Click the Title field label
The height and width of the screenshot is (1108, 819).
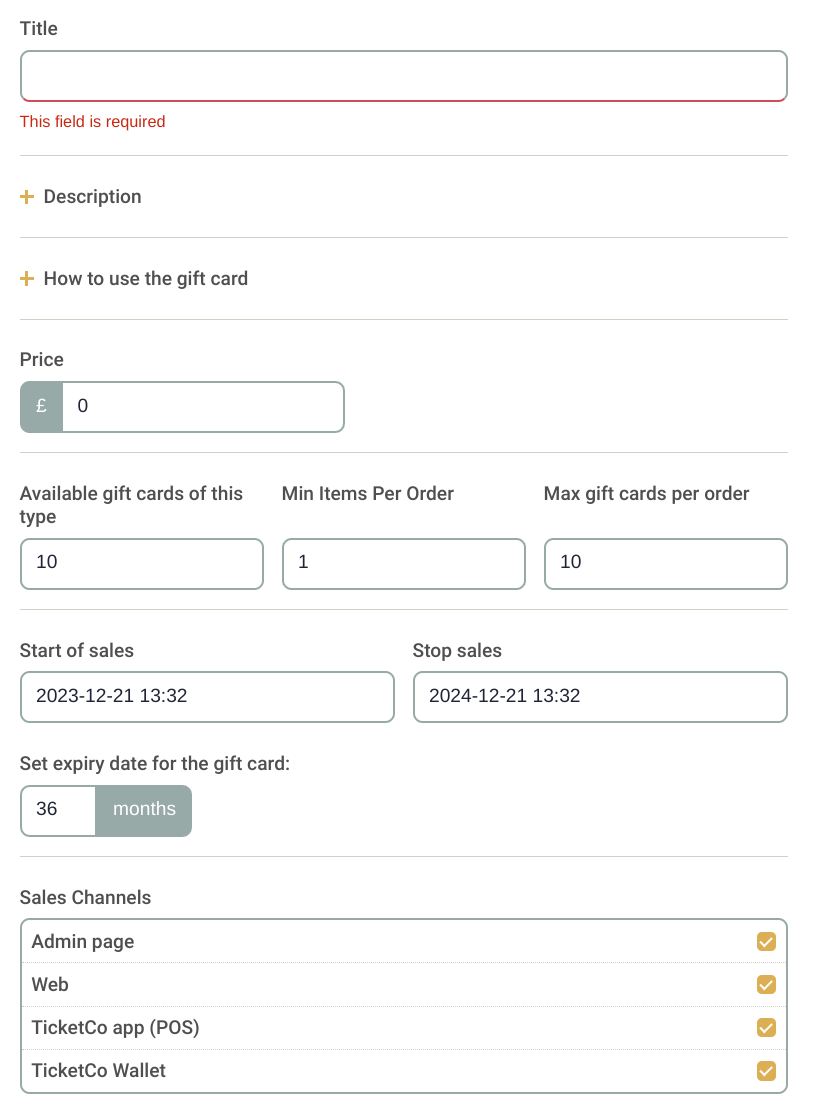tap(39, 29)
